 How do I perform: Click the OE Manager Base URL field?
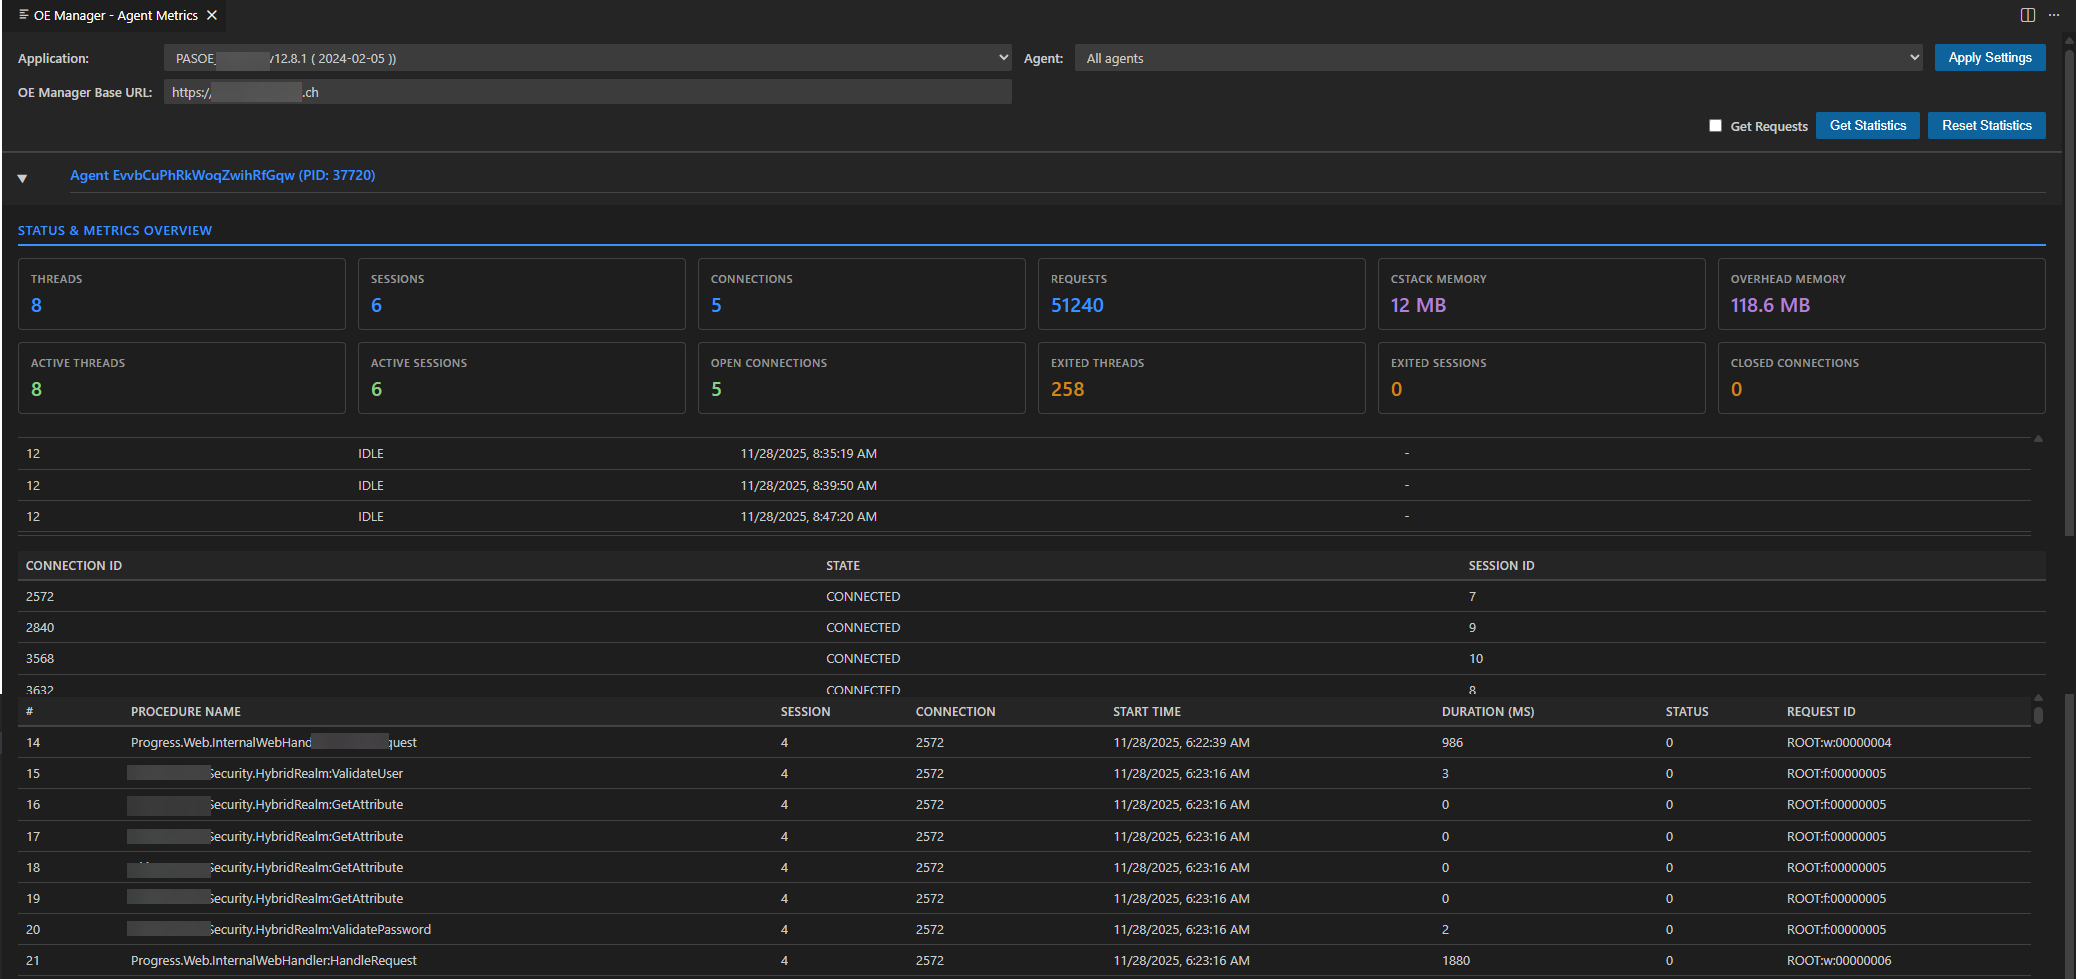tap(590, 91)
